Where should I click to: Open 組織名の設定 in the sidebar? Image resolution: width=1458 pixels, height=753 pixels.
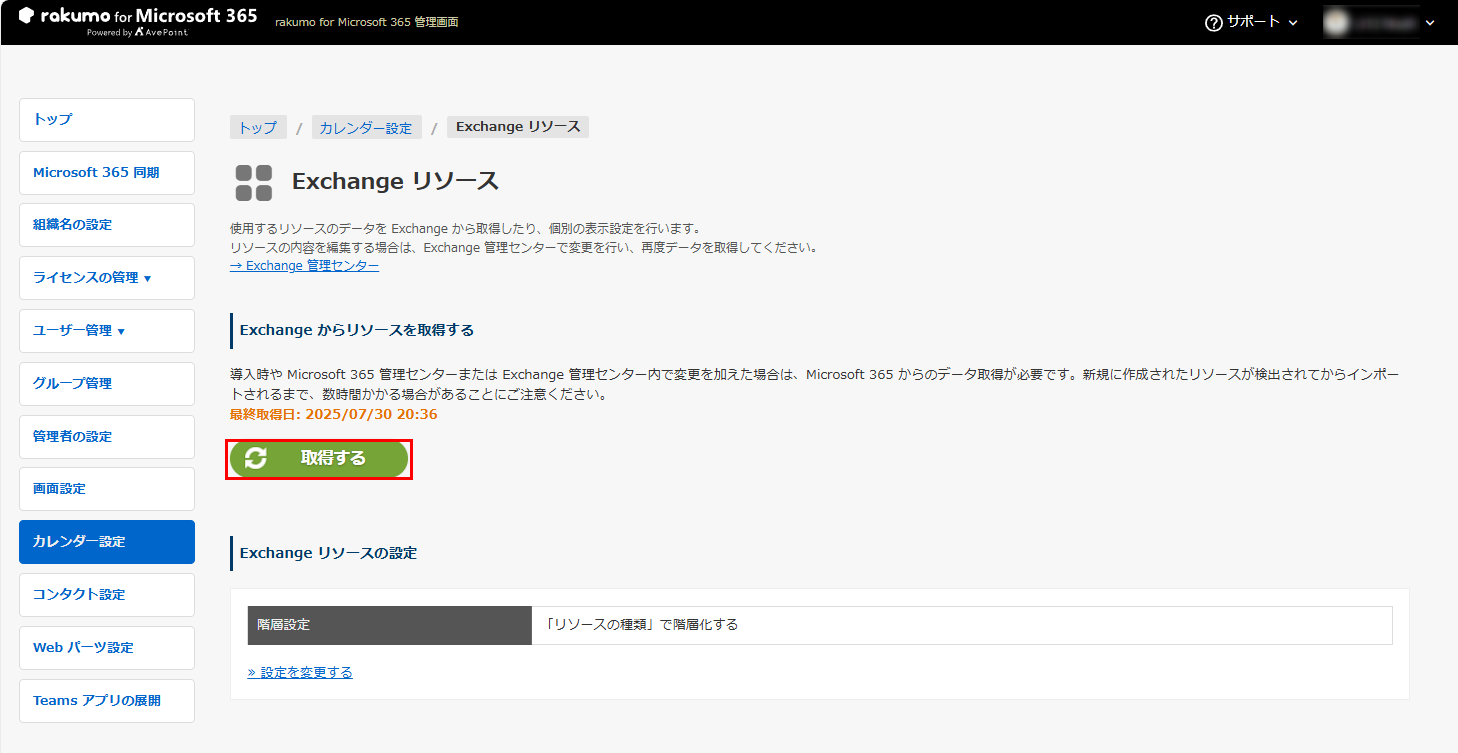(107, 225)
